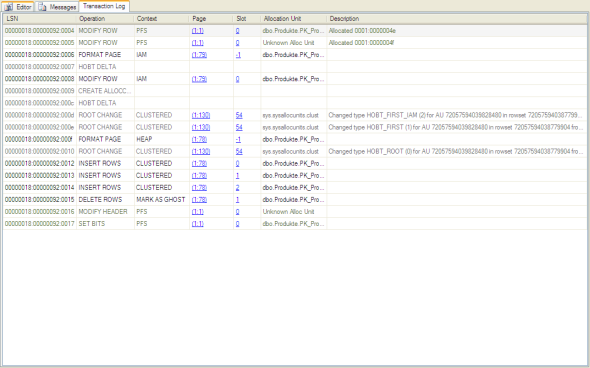Sort by the Slot column header

click(x=247, y=18)
